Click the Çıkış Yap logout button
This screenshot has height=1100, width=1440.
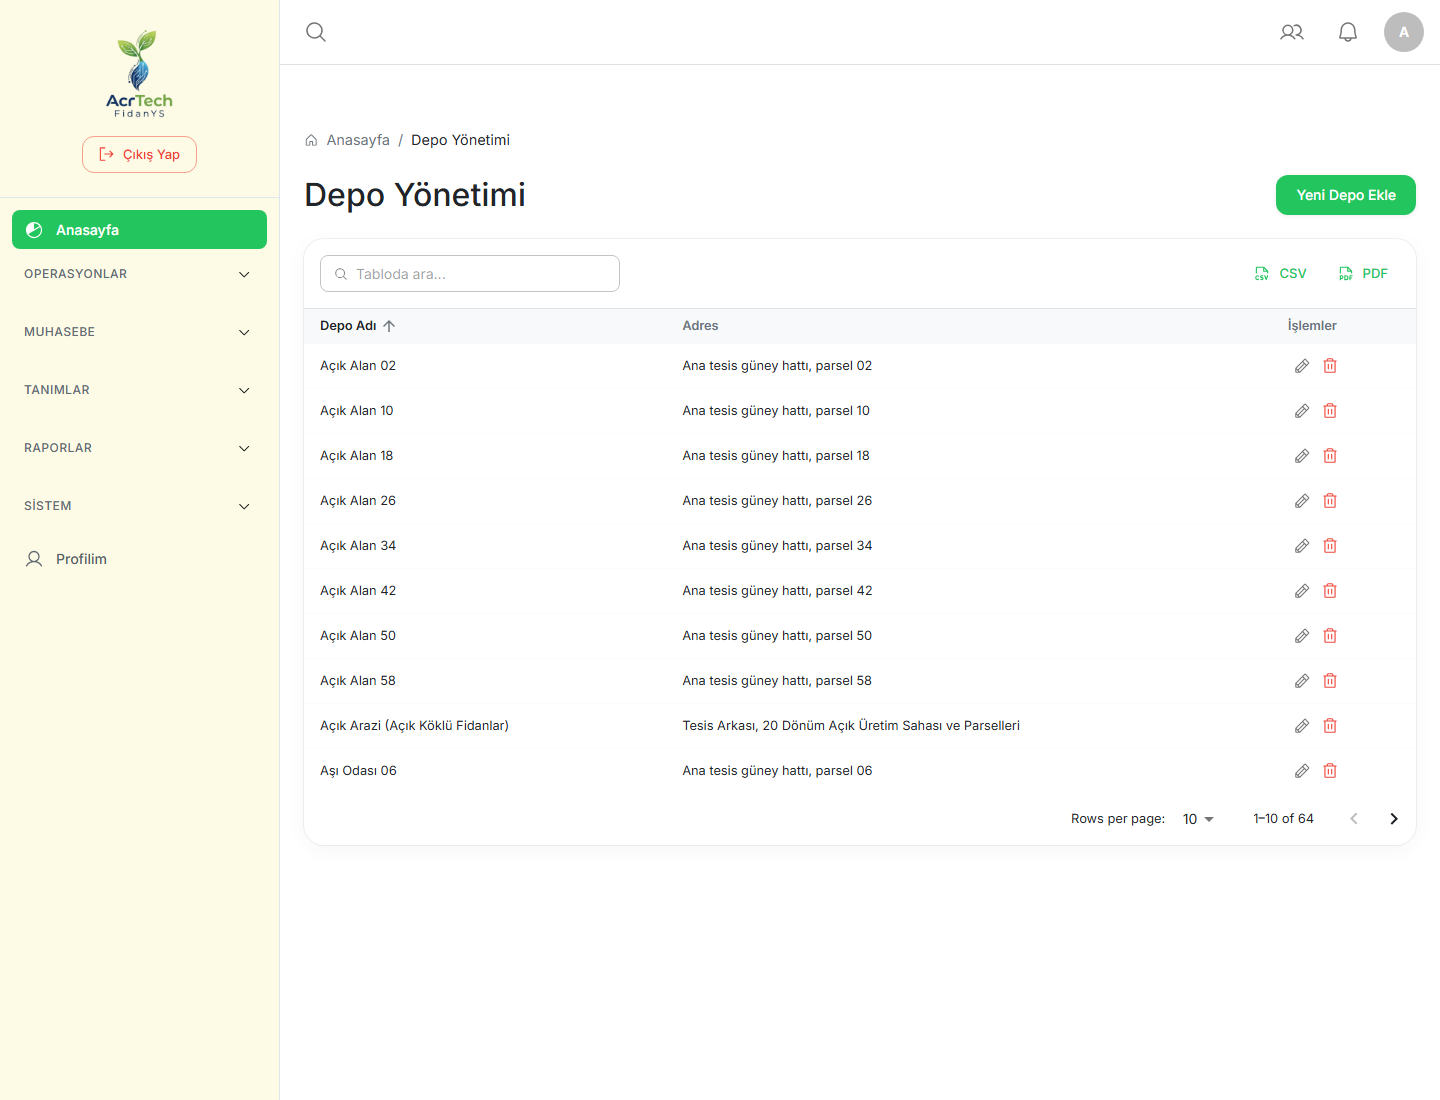(139, 155)
